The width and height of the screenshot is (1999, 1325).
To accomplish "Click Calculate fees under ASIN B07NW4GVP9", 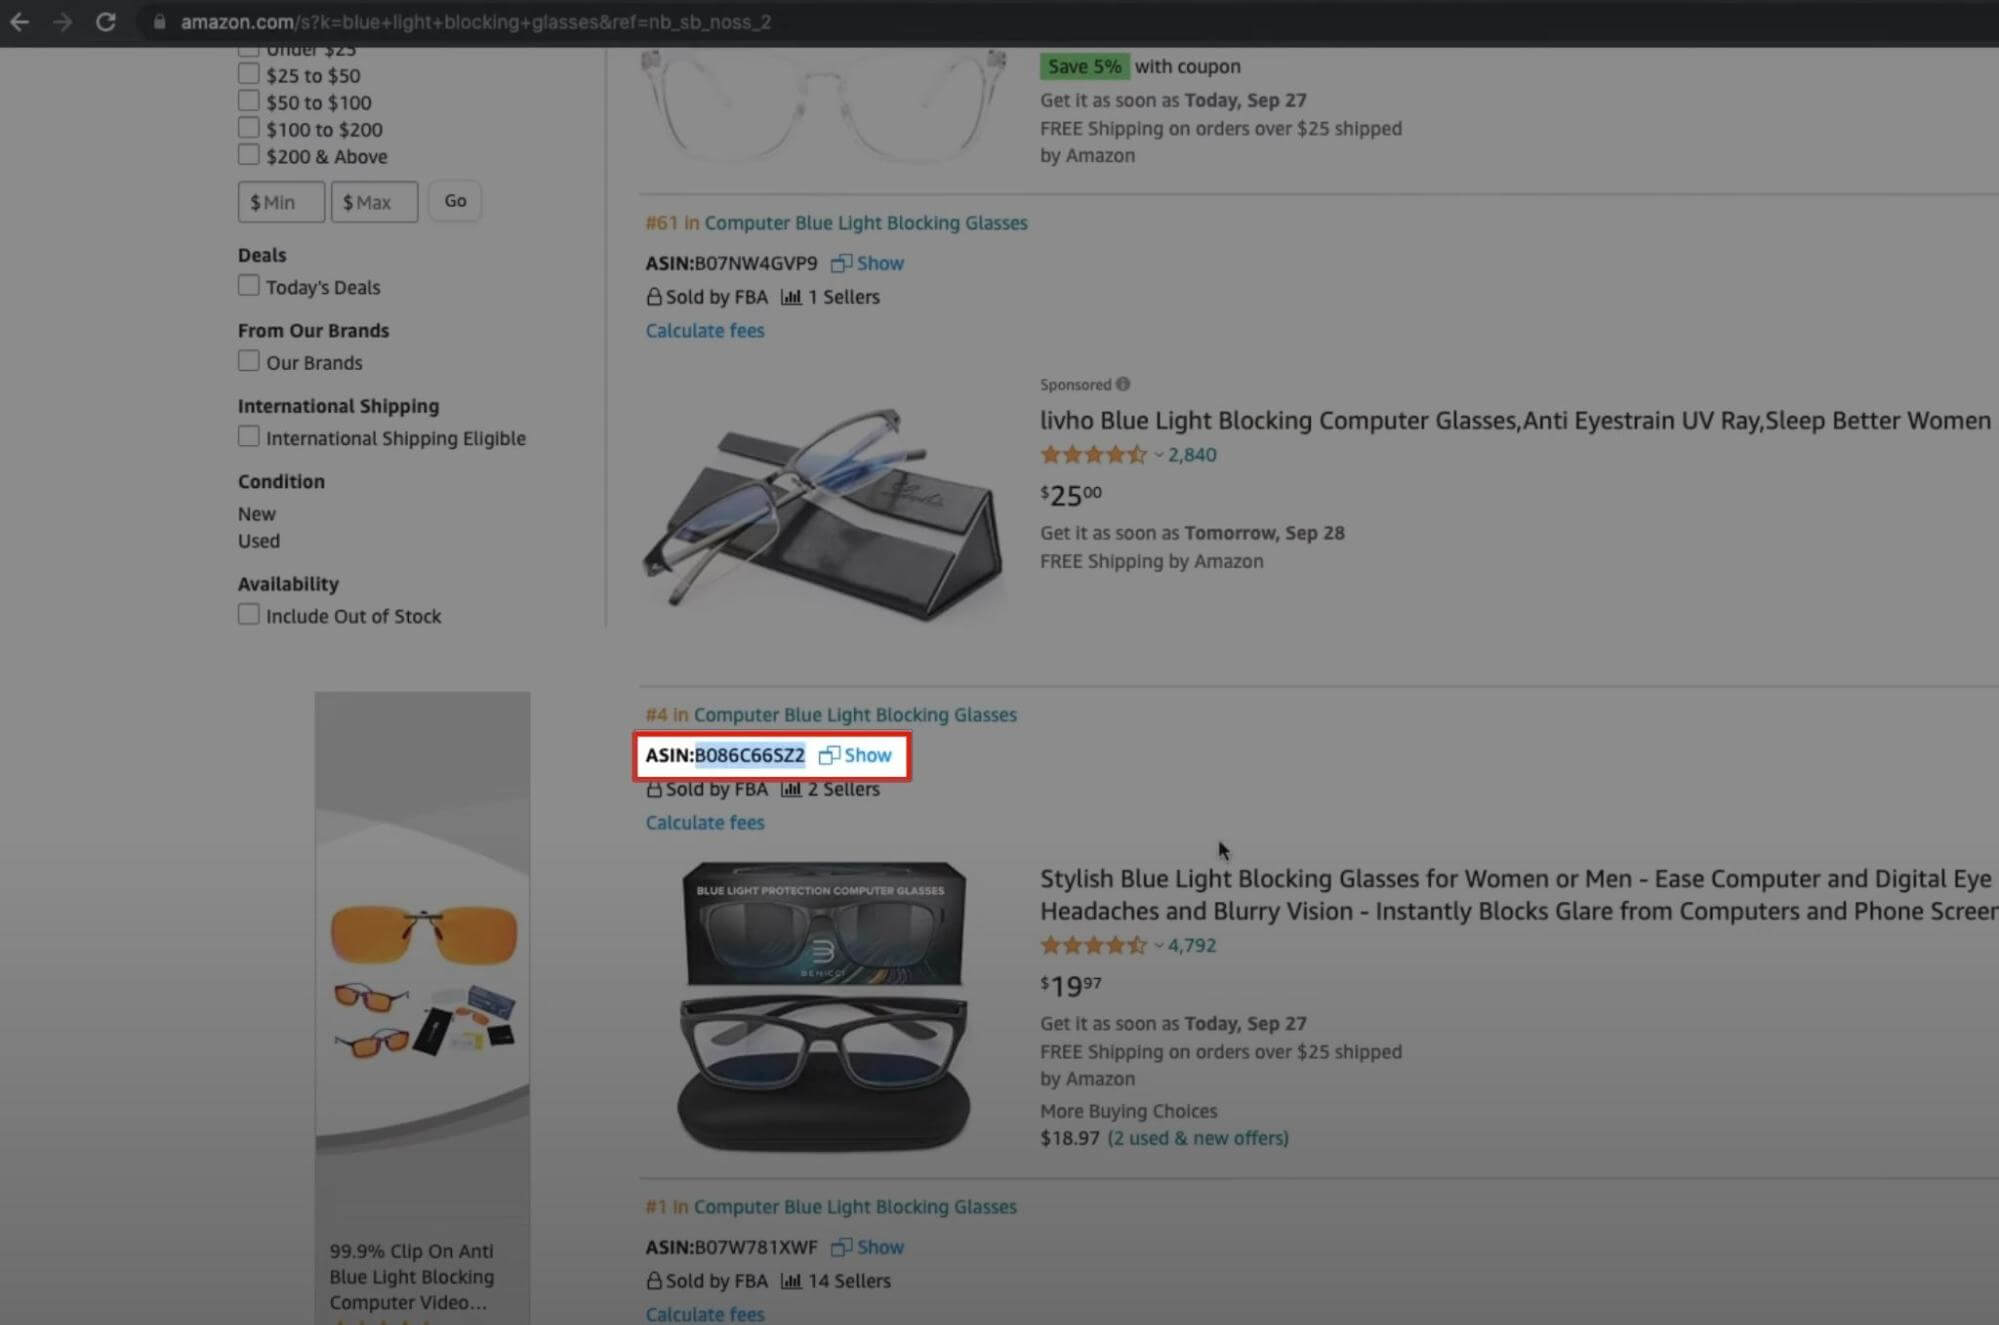I will click(x=705, y=331).
